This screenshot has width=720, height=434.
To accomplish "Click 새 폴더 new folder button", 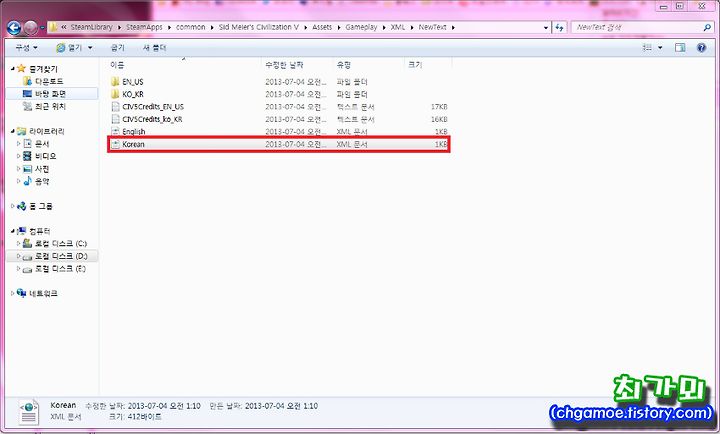I will click(154, 48).
